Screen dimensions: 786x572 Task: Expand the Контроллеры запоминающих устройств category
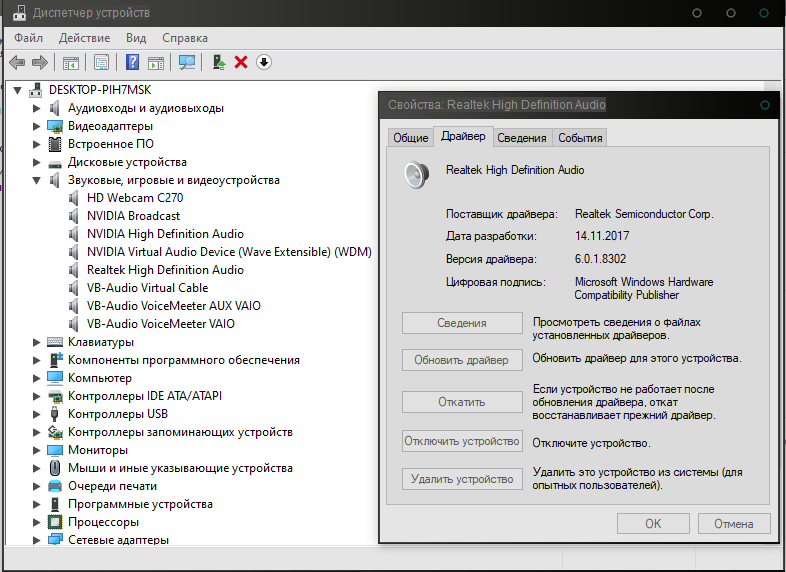(x=36, y=432)
